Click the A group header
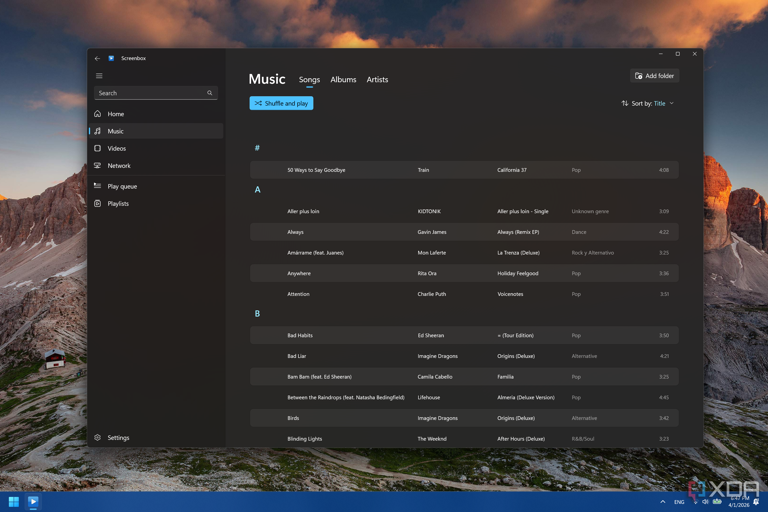 [x=257, y=190]
